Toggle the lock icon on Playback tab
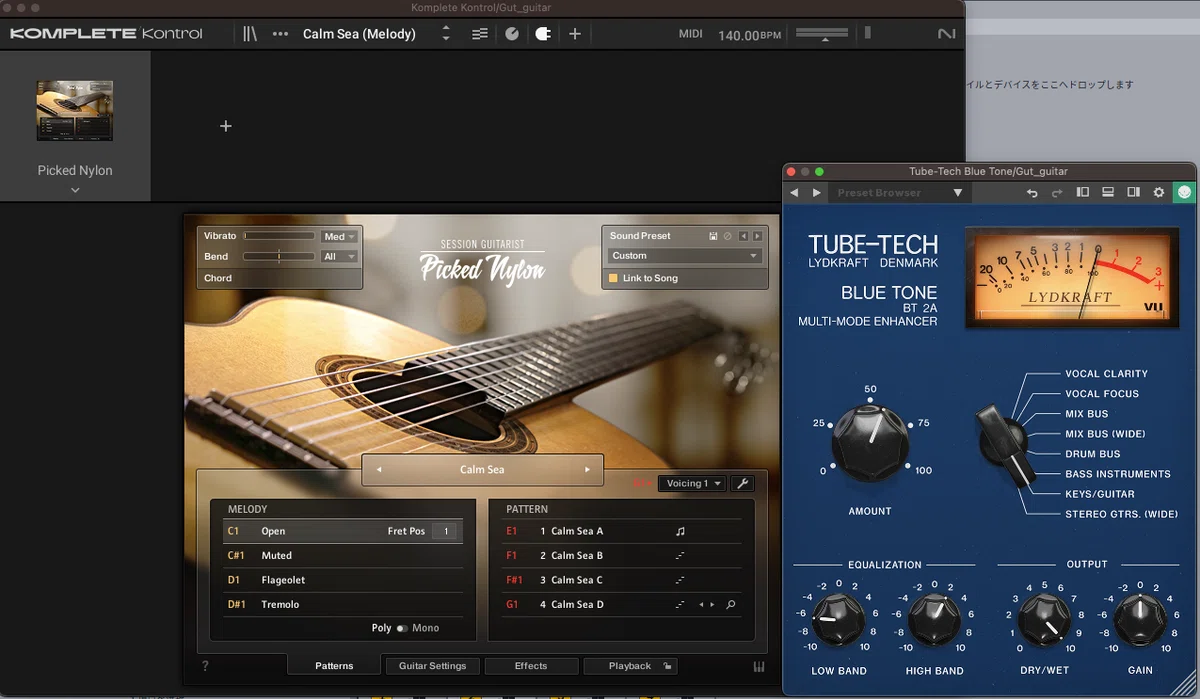 [667, 665]
